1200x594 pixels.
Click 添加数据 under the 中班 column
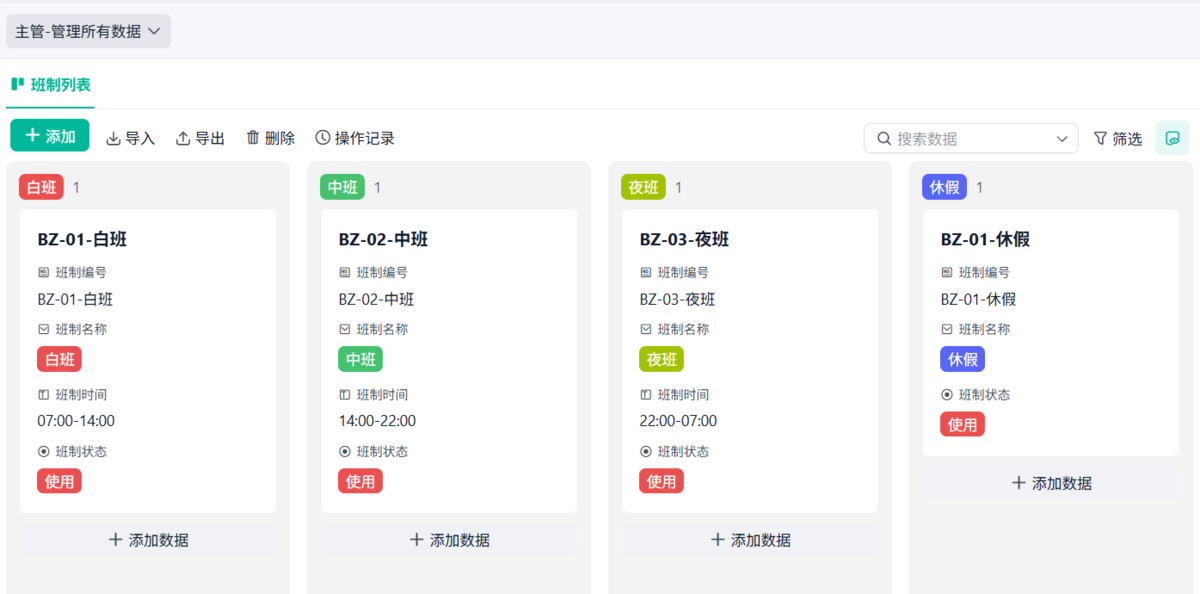(449, 540)
